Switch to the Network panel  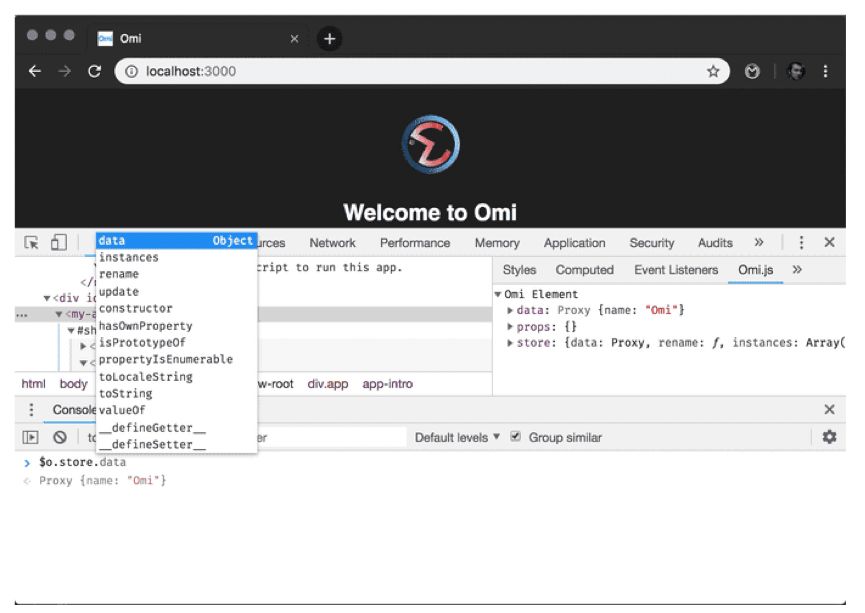point(333,243)
